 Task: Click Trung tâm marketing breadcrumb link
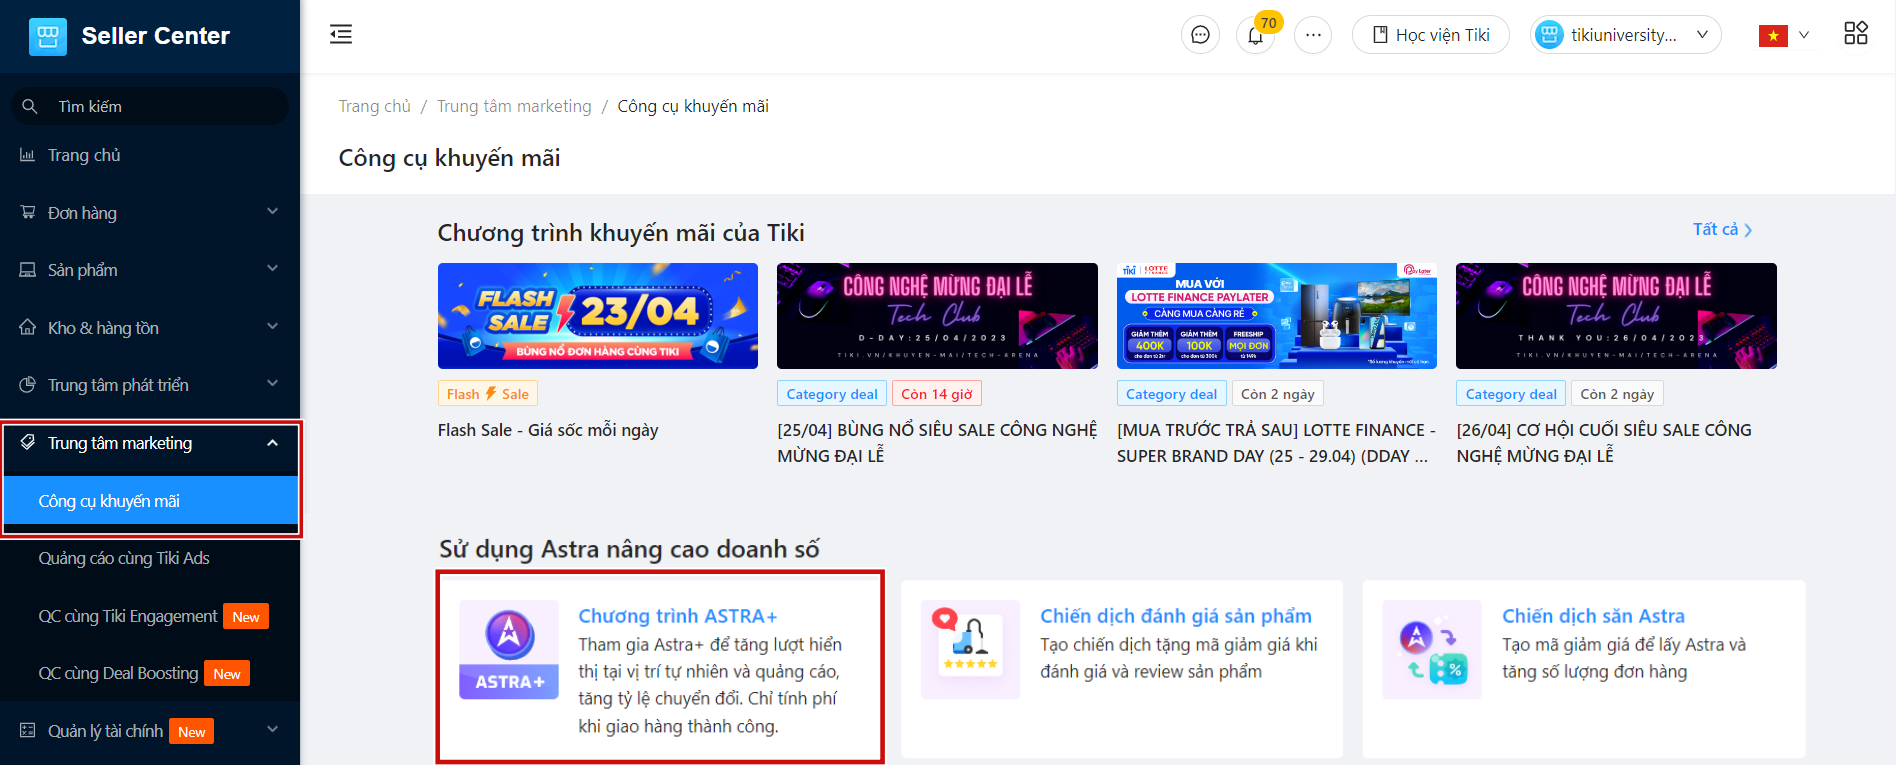pos(514,106)
